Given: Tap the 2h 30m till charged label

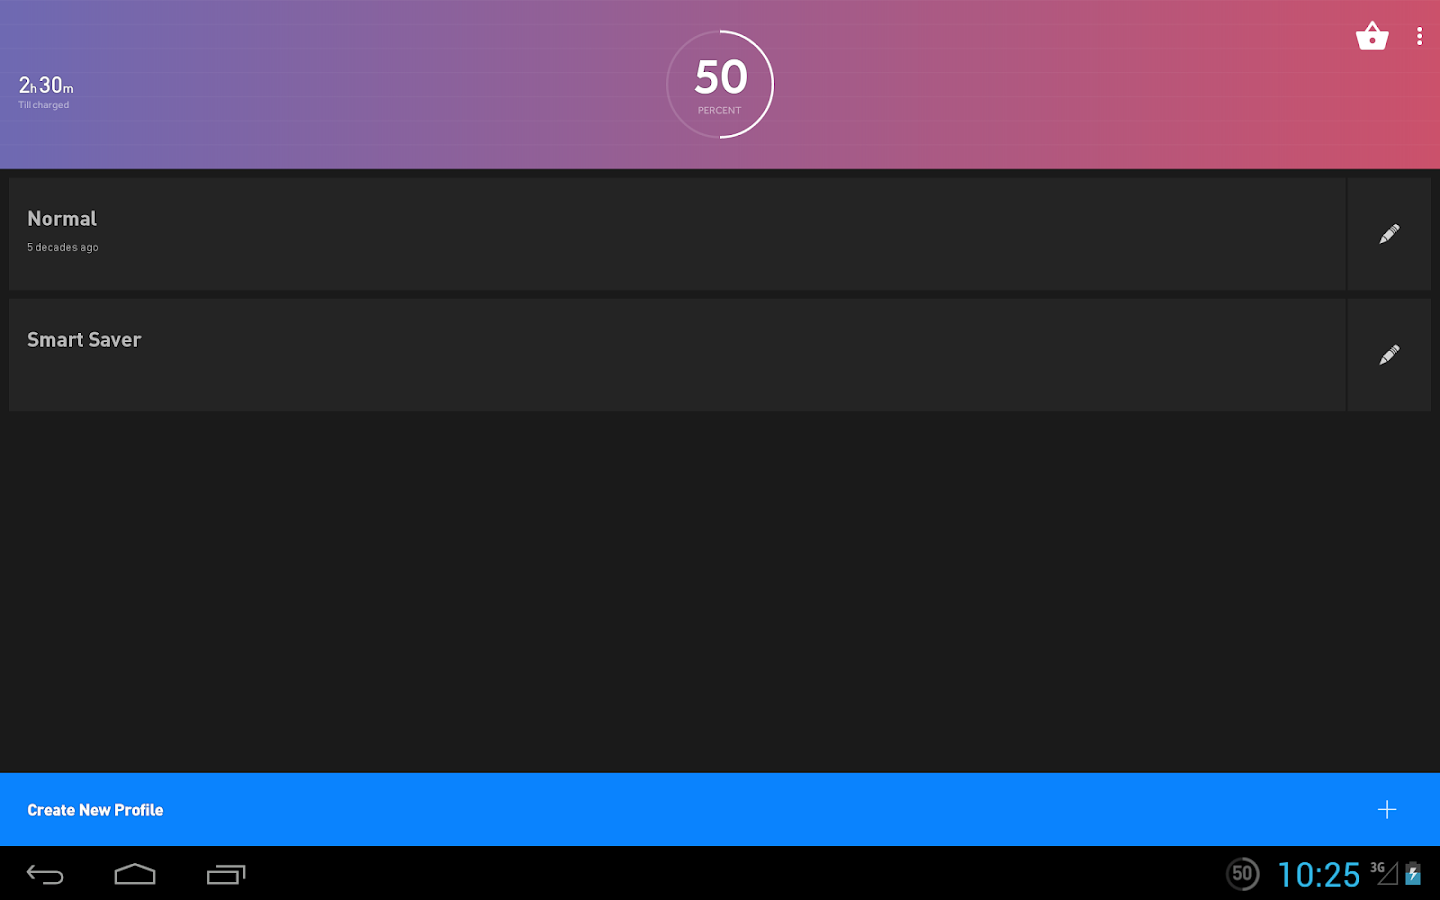Looking at the screenshot, I should (x=44, y=90).
